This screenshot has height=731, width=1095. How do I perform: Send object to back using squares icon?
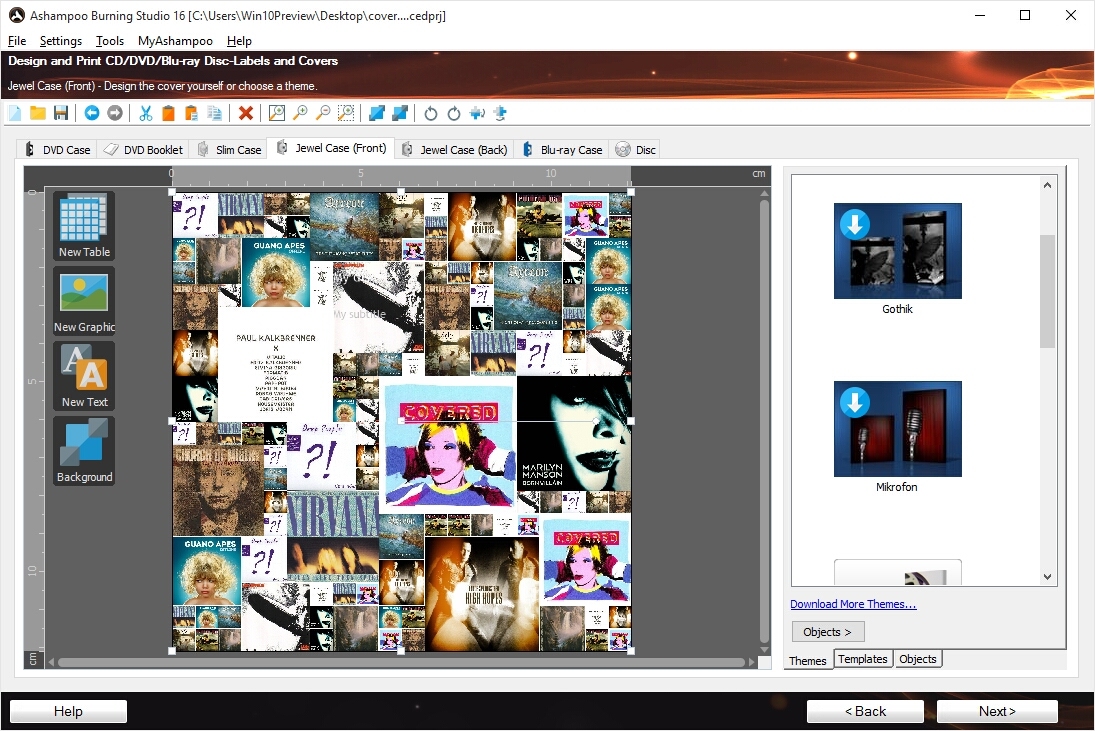(x=400, y=113)
